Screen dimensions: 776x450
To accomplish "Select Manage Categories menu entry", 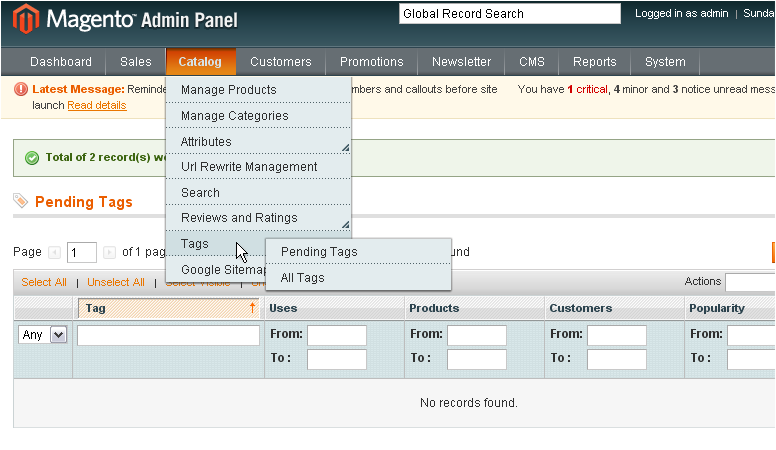I will coord(258,115).
